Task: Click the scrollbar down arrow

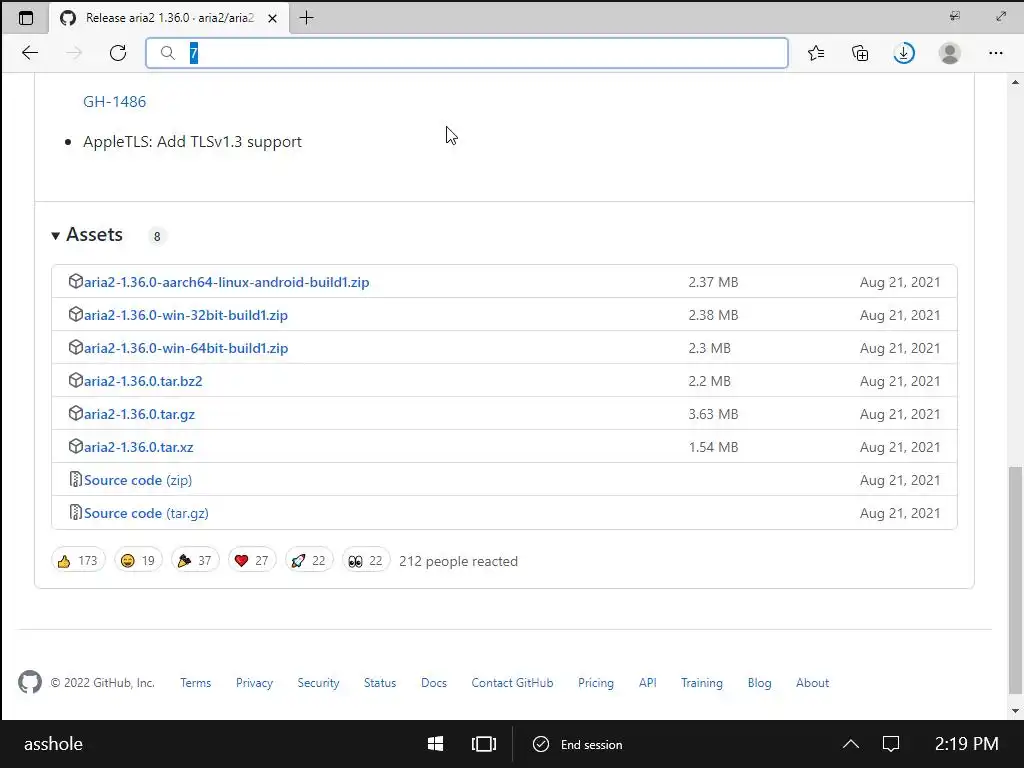Action: [1015, 711]
